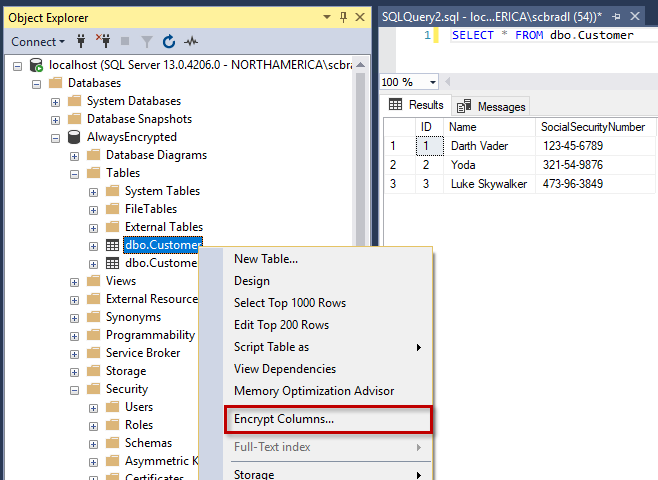Pin the Object Explorer panel
Screen dimensions: 658x480
[x=343, y=17]
